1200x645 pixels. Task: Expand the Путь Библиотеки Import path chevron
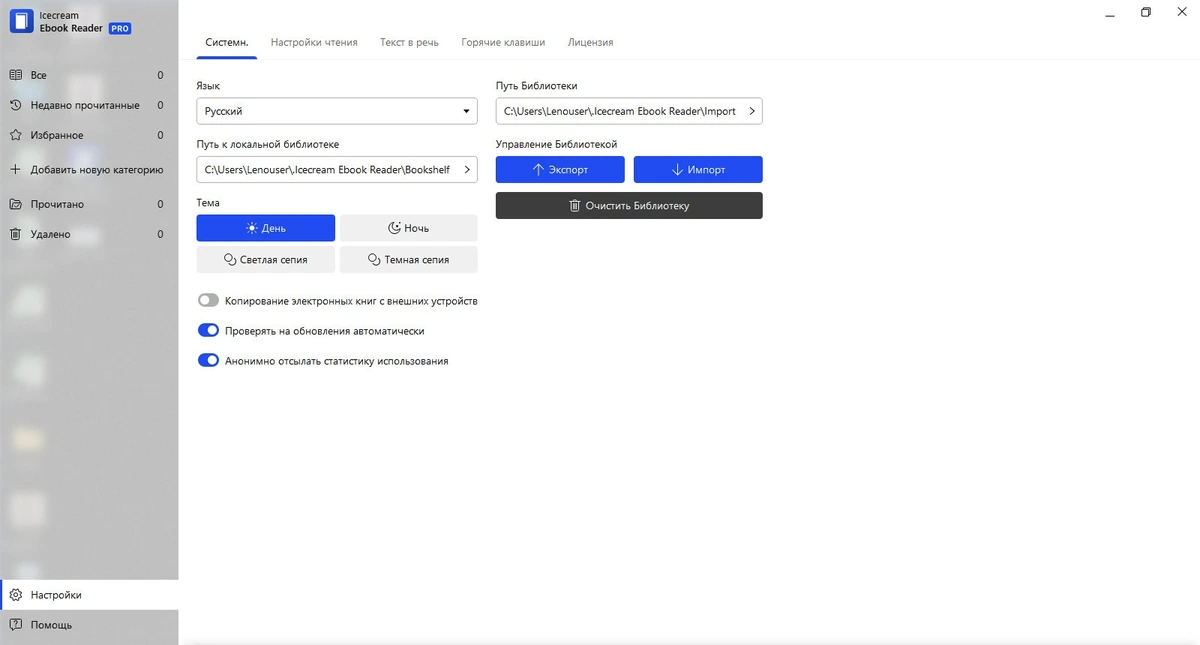pyautogui.click(x=751, y=111)
